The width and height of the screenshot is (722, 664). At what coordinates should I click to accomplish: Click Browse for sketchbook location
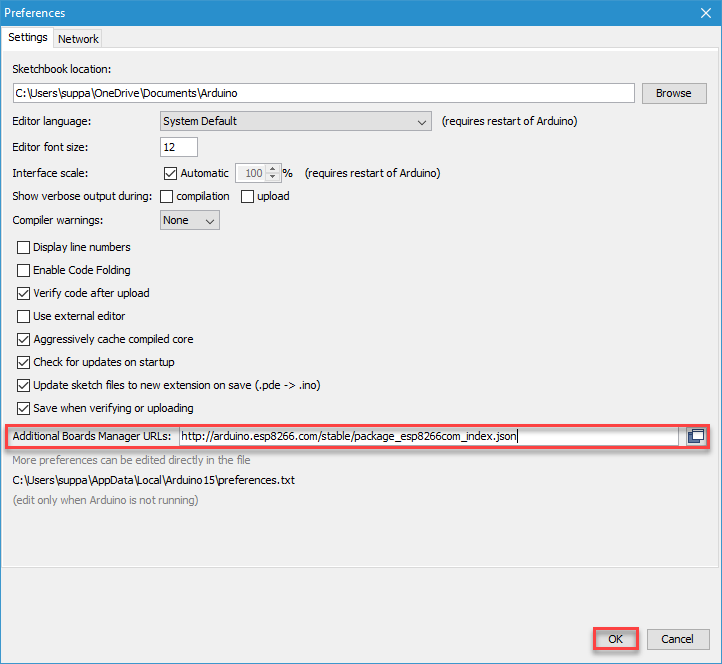(x=674, y=93)
